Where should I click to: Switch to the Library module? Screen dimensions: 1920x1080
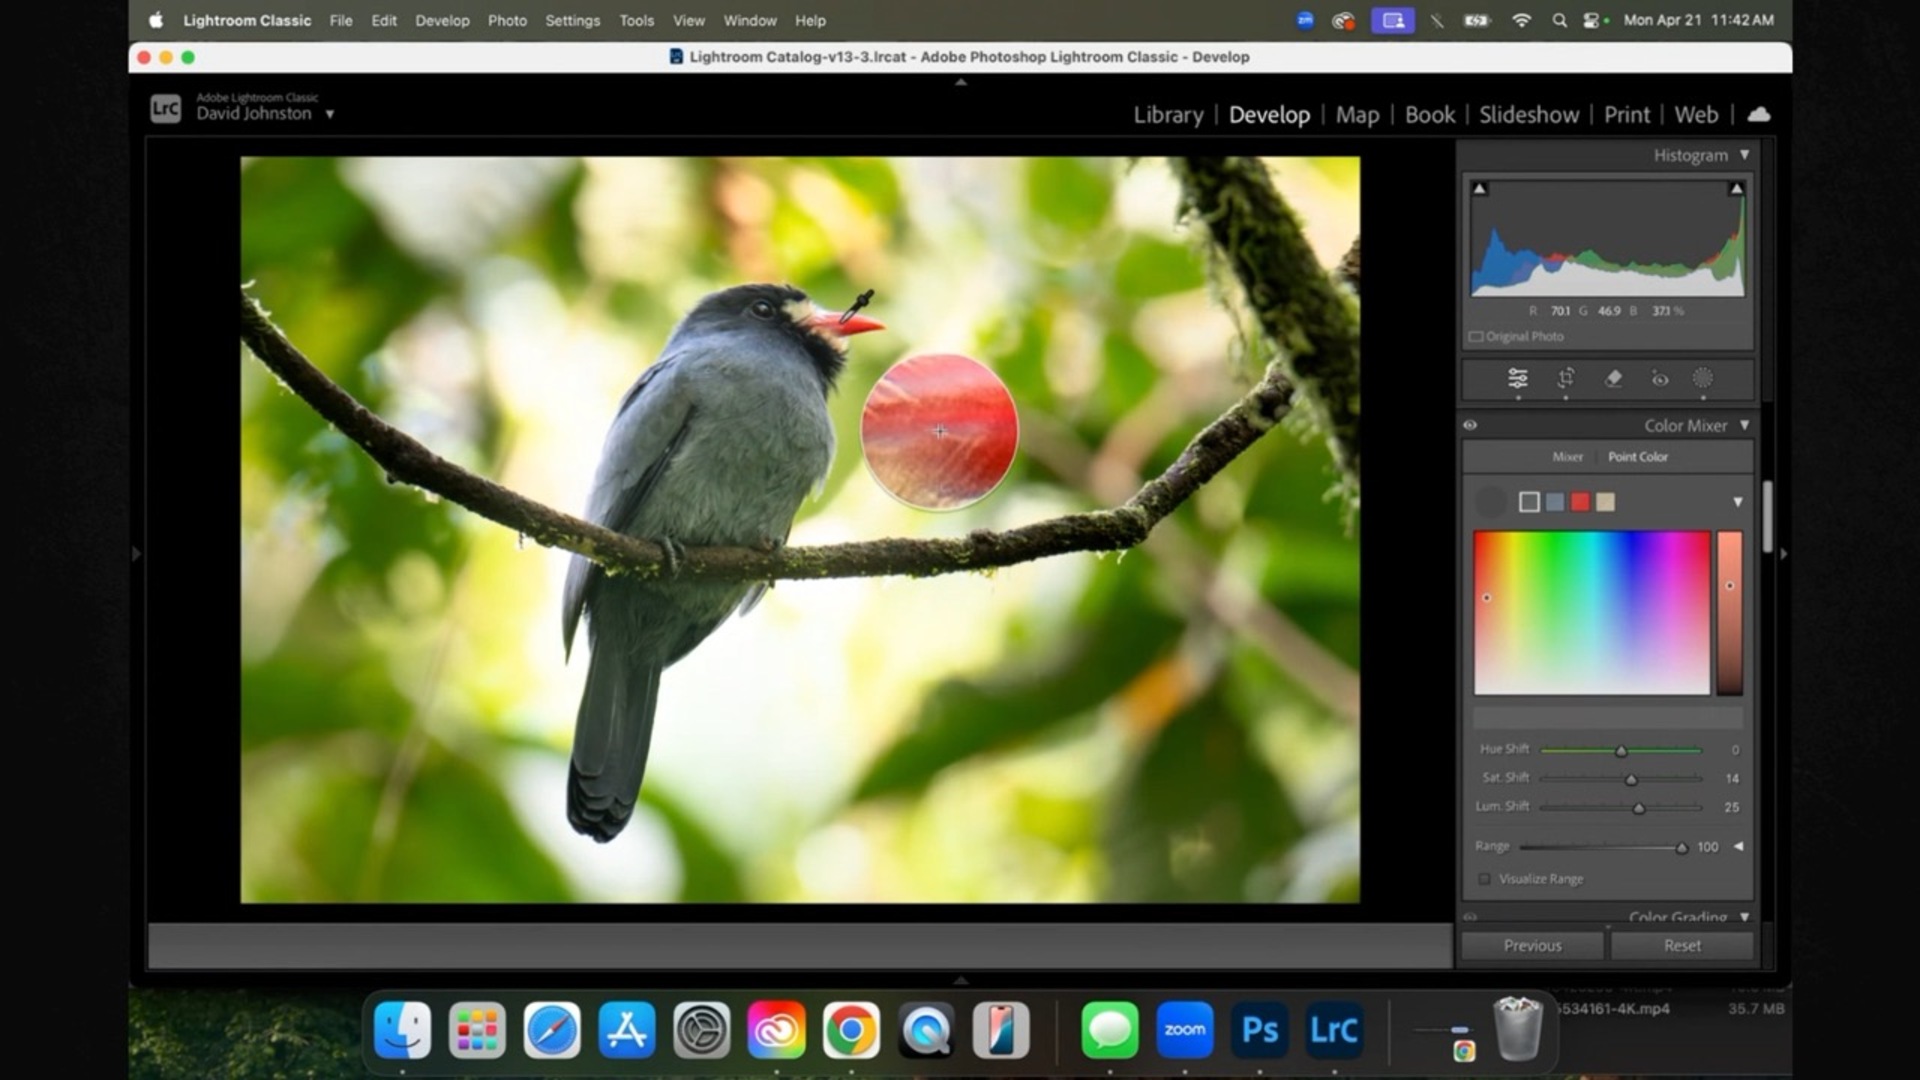tap(1168, 114)
